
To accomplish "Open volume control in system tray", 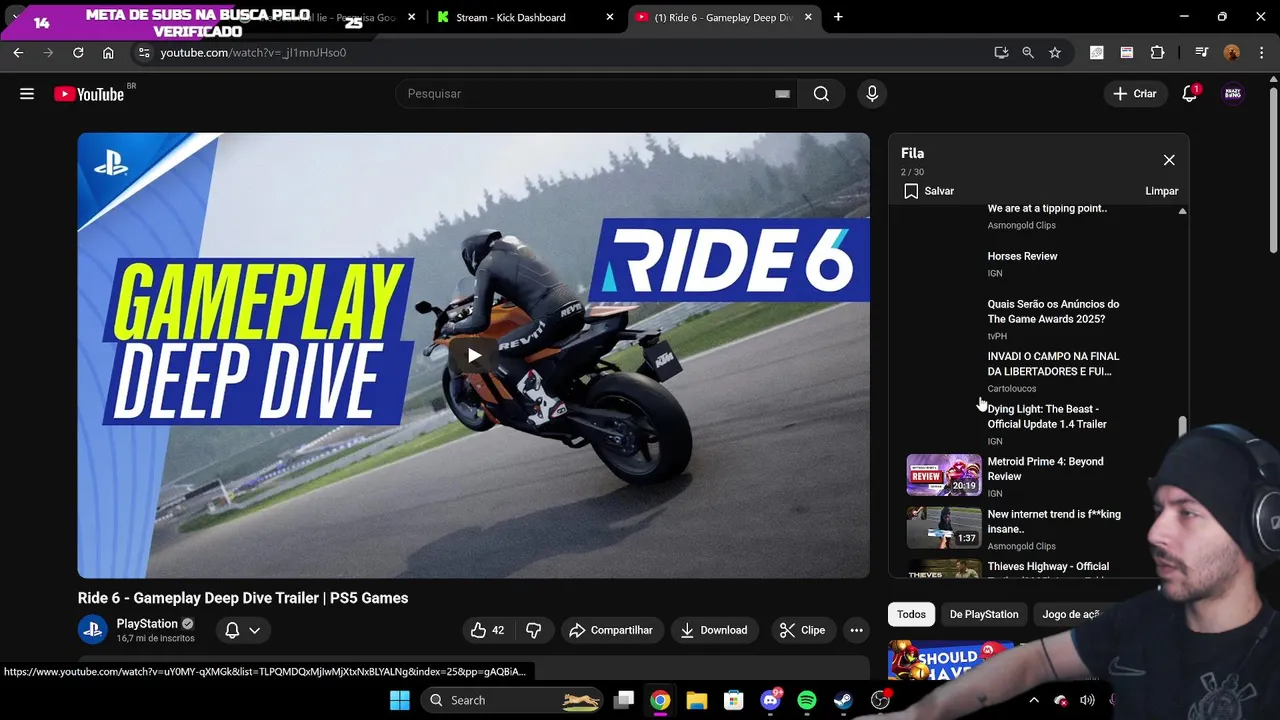I will click(1087, 700).
